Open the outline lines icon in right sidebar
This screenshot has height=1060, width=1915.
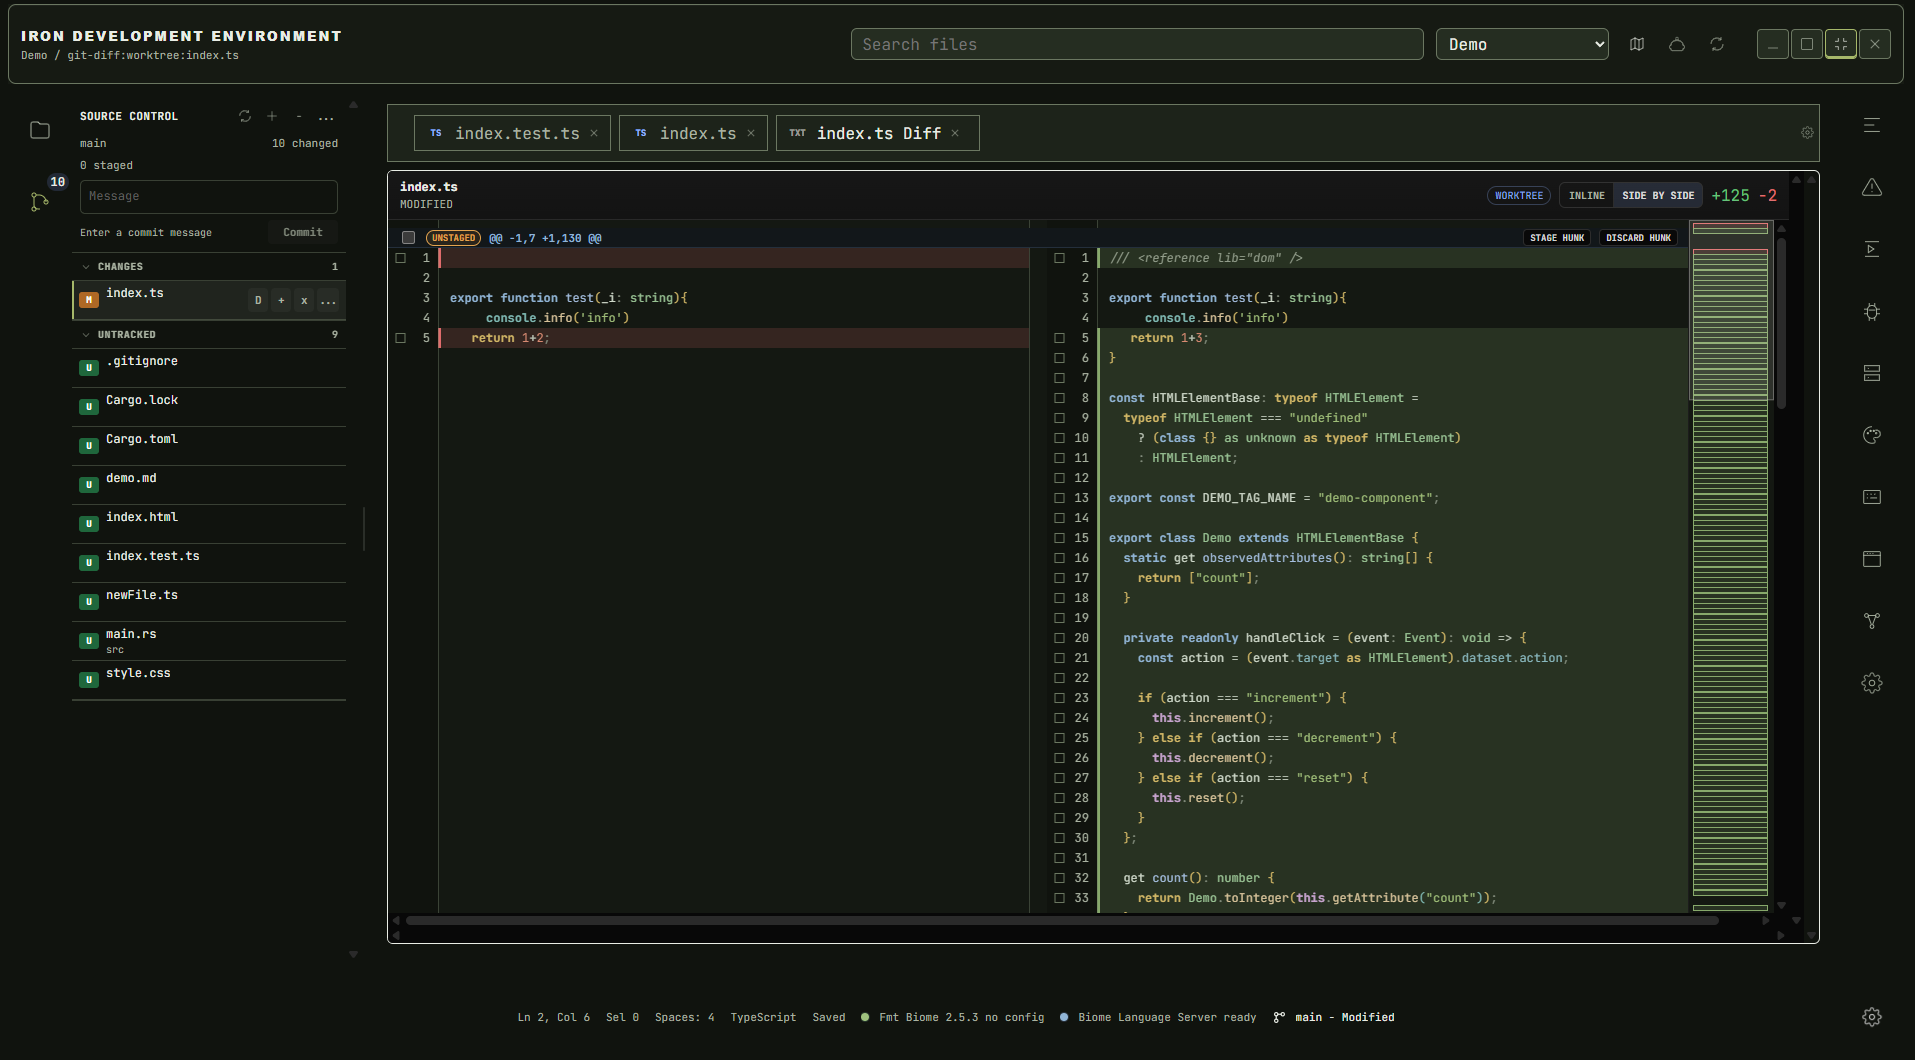pyautogui.click(x=1872, y=125)
